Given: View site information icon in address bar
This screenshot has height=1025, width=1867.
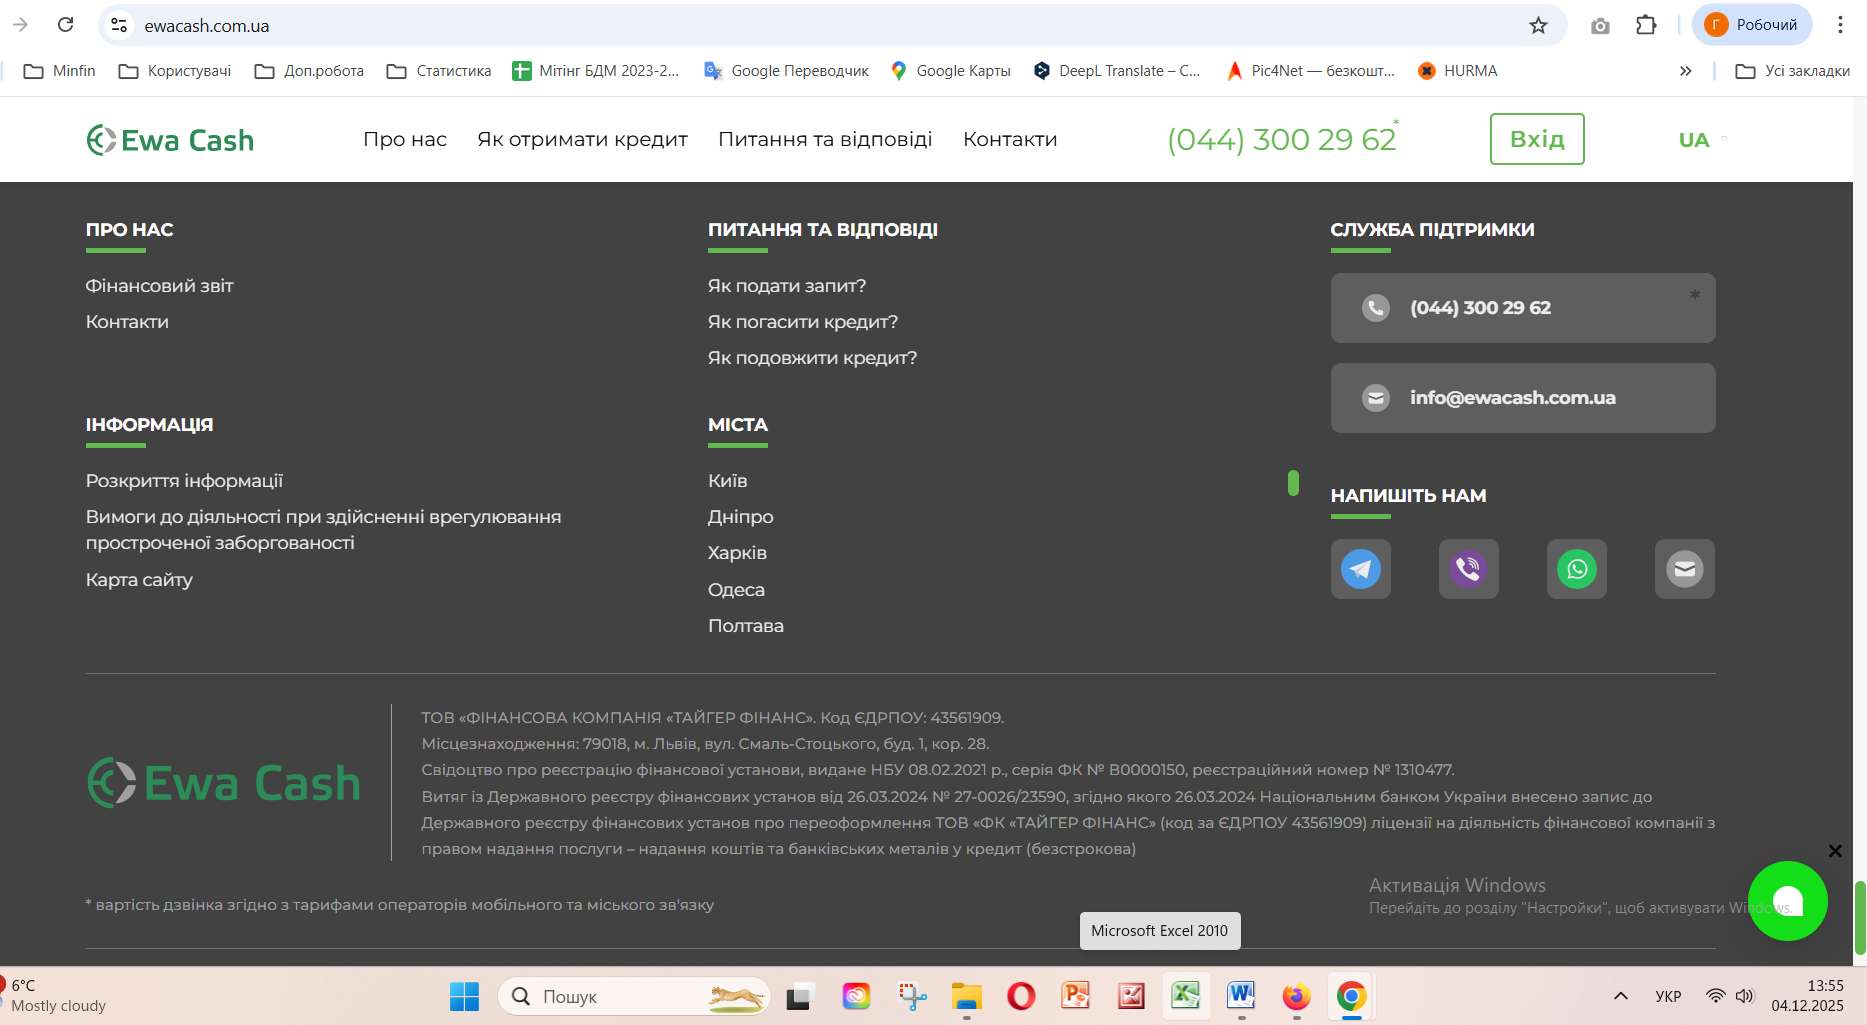Looking at the screenshot, I should click(119, 25).
